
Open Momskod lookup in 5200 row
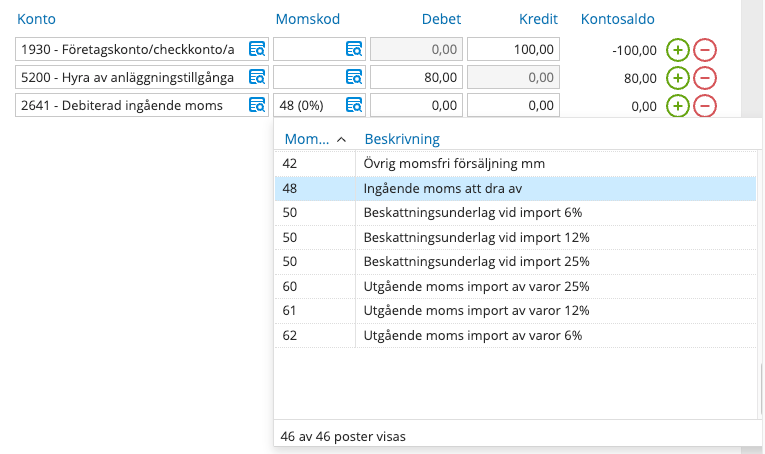pyautogui.click(x=354, y=77)
